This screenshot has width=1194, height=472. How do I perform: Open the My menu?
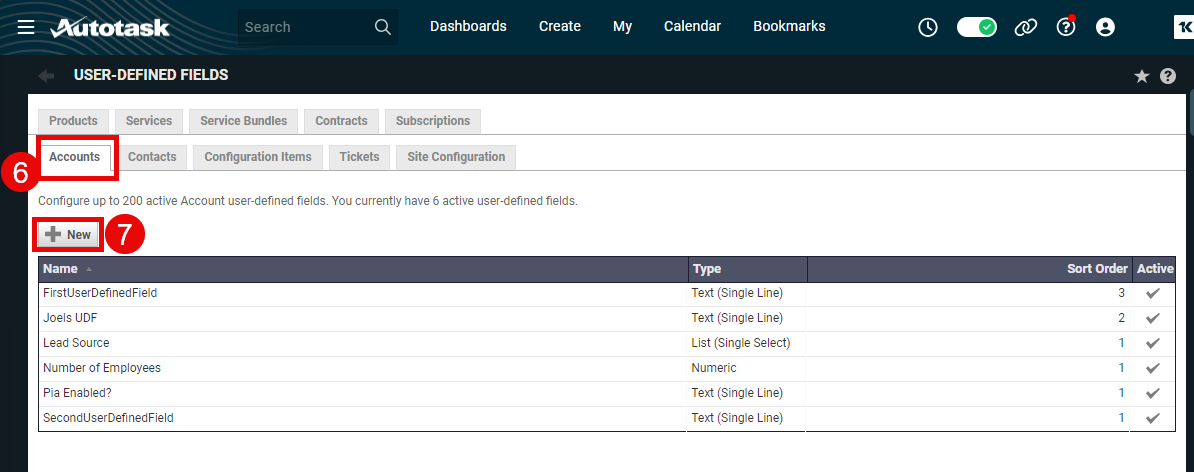tap(622, 26)
